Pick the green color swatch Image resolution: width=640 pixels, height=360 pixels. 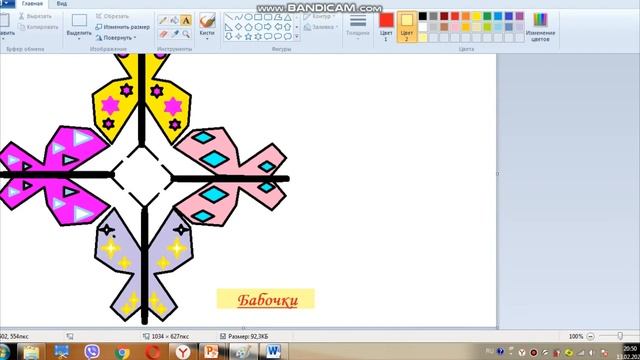pyautogui.click(x=487, y=16)
